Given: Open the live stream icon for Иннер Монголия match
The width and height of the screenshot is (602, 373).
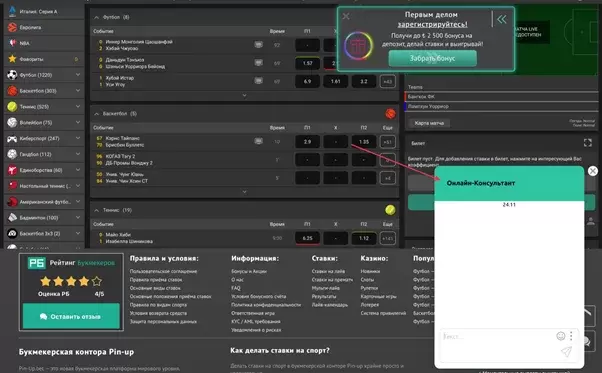Looking at the screenshot, I should click(x=259, y=45).
